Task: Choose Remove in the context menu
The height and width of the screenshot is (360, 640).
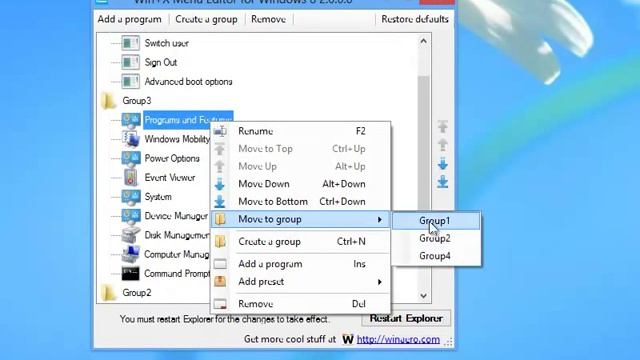Action: [x=301, y=304]
